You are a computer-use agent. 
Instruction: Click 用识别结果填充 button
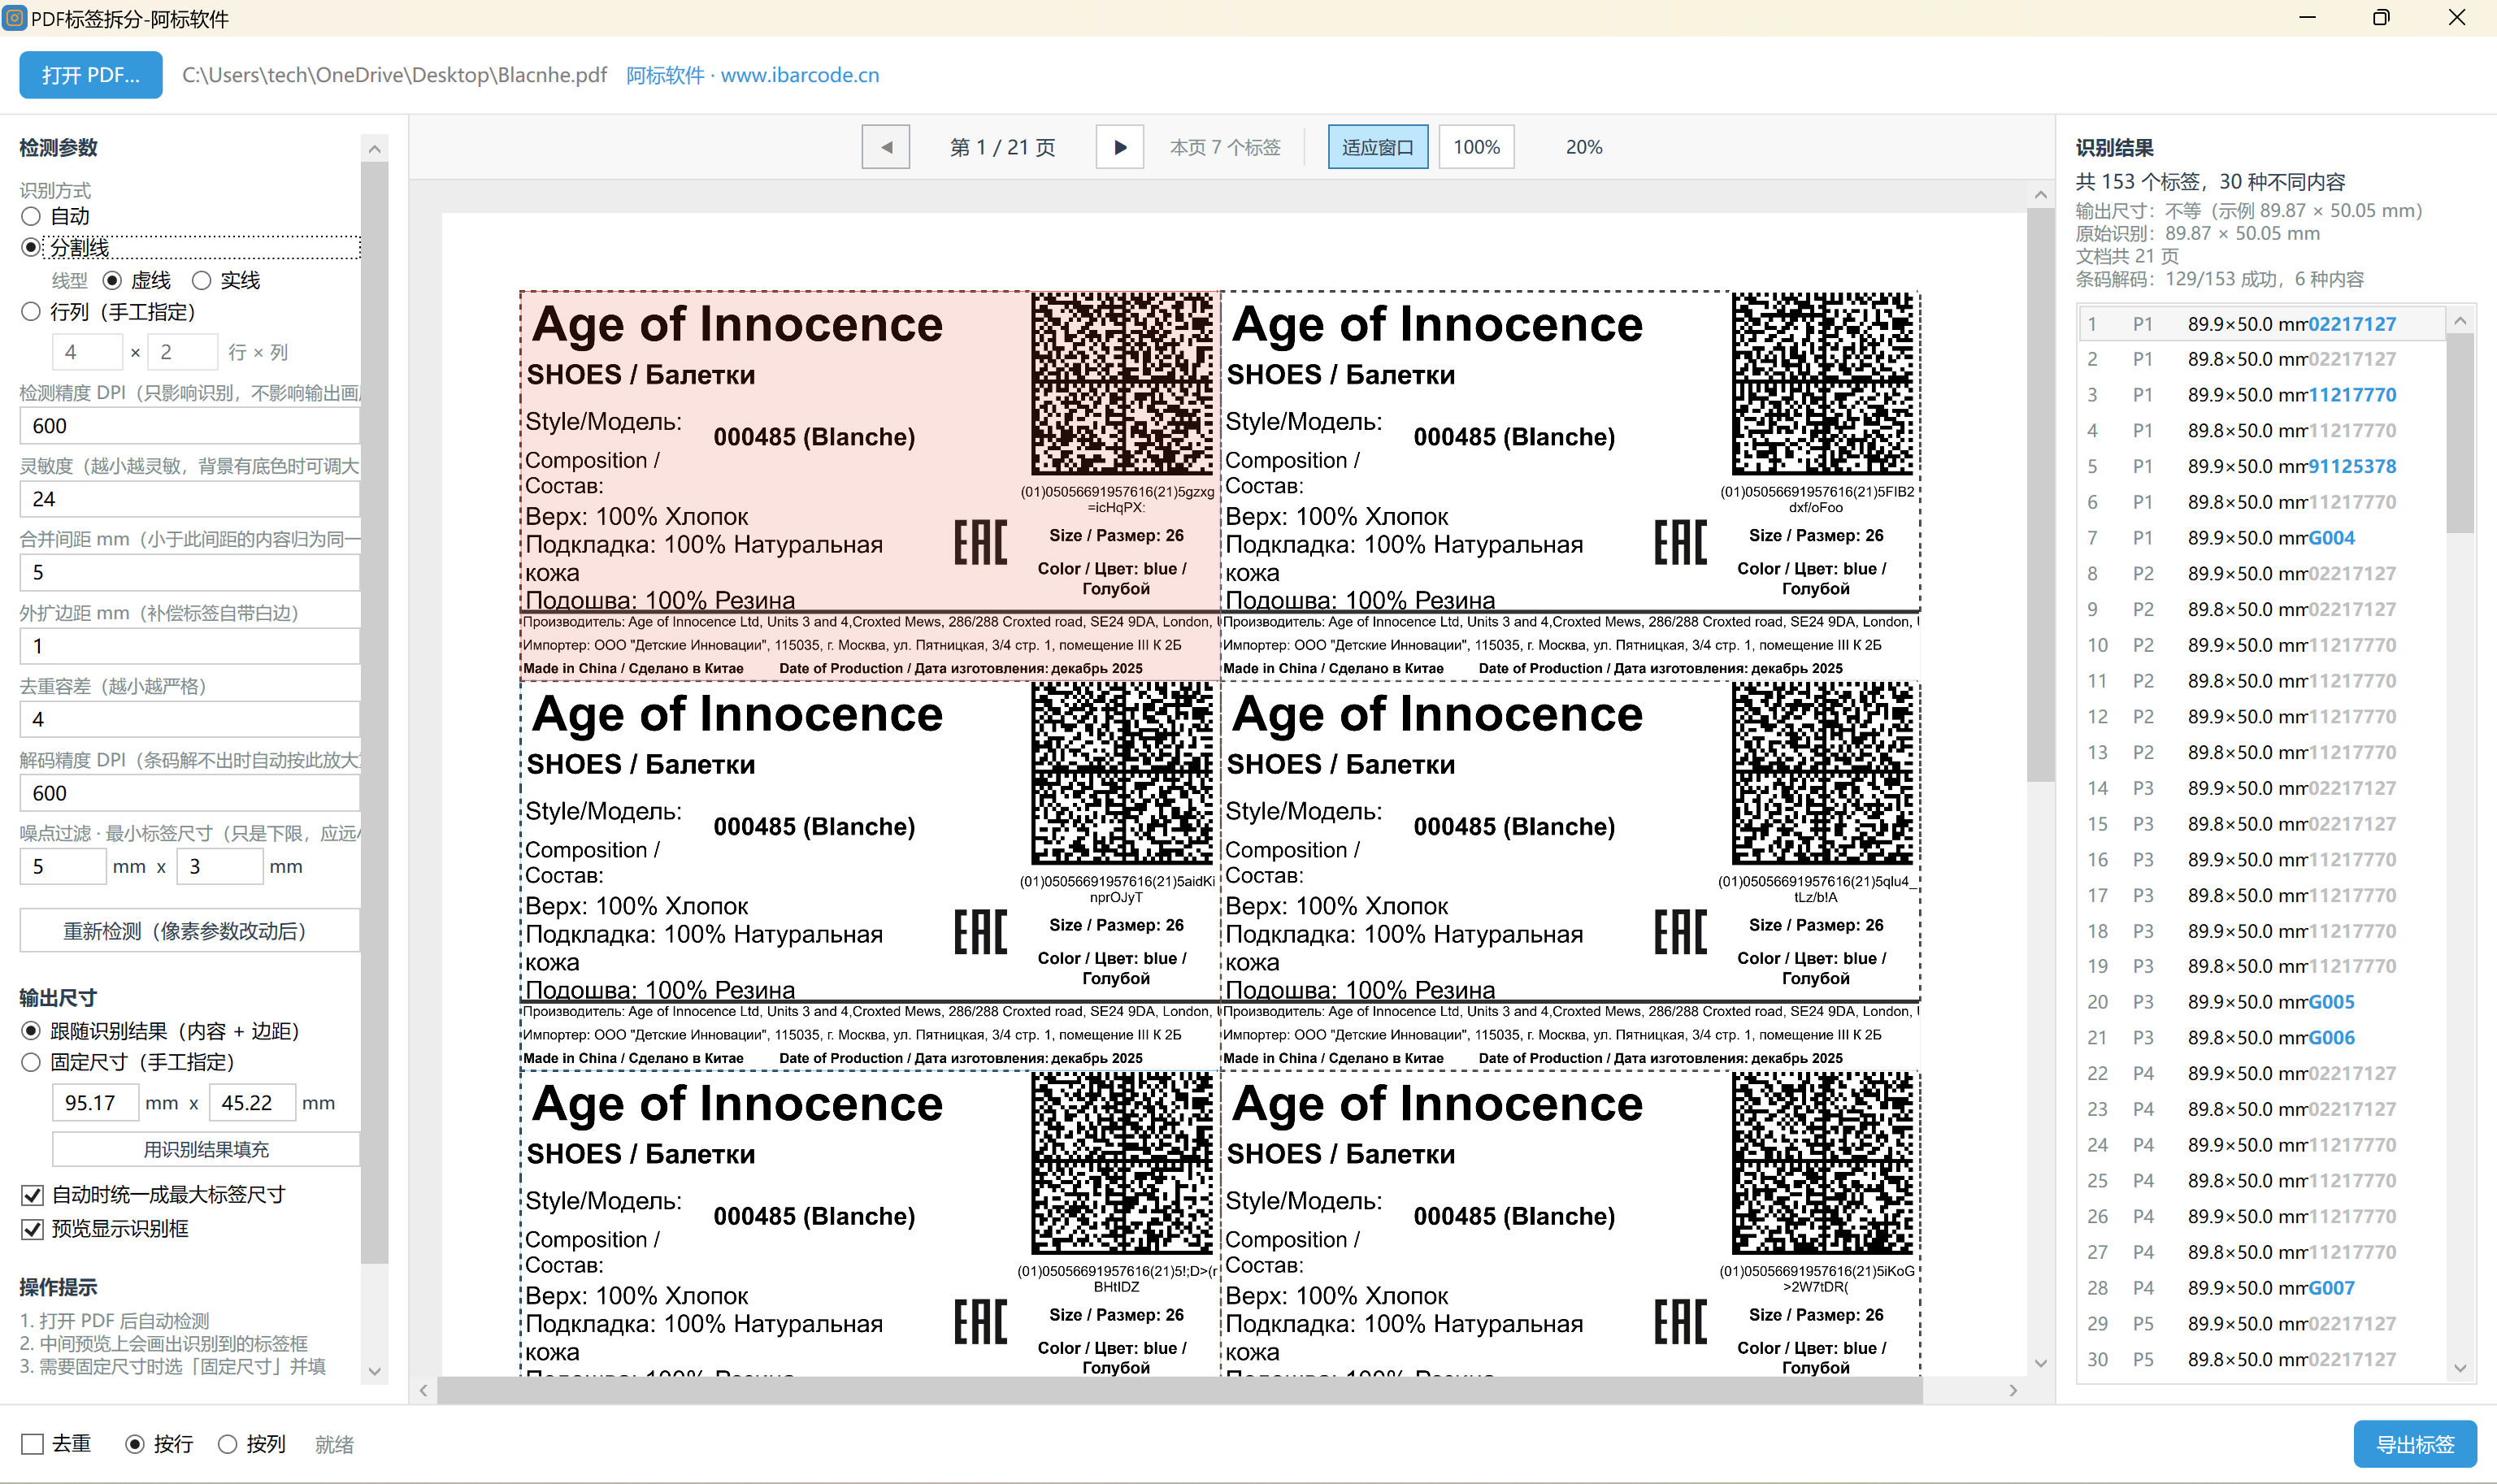coord(205,1149)
